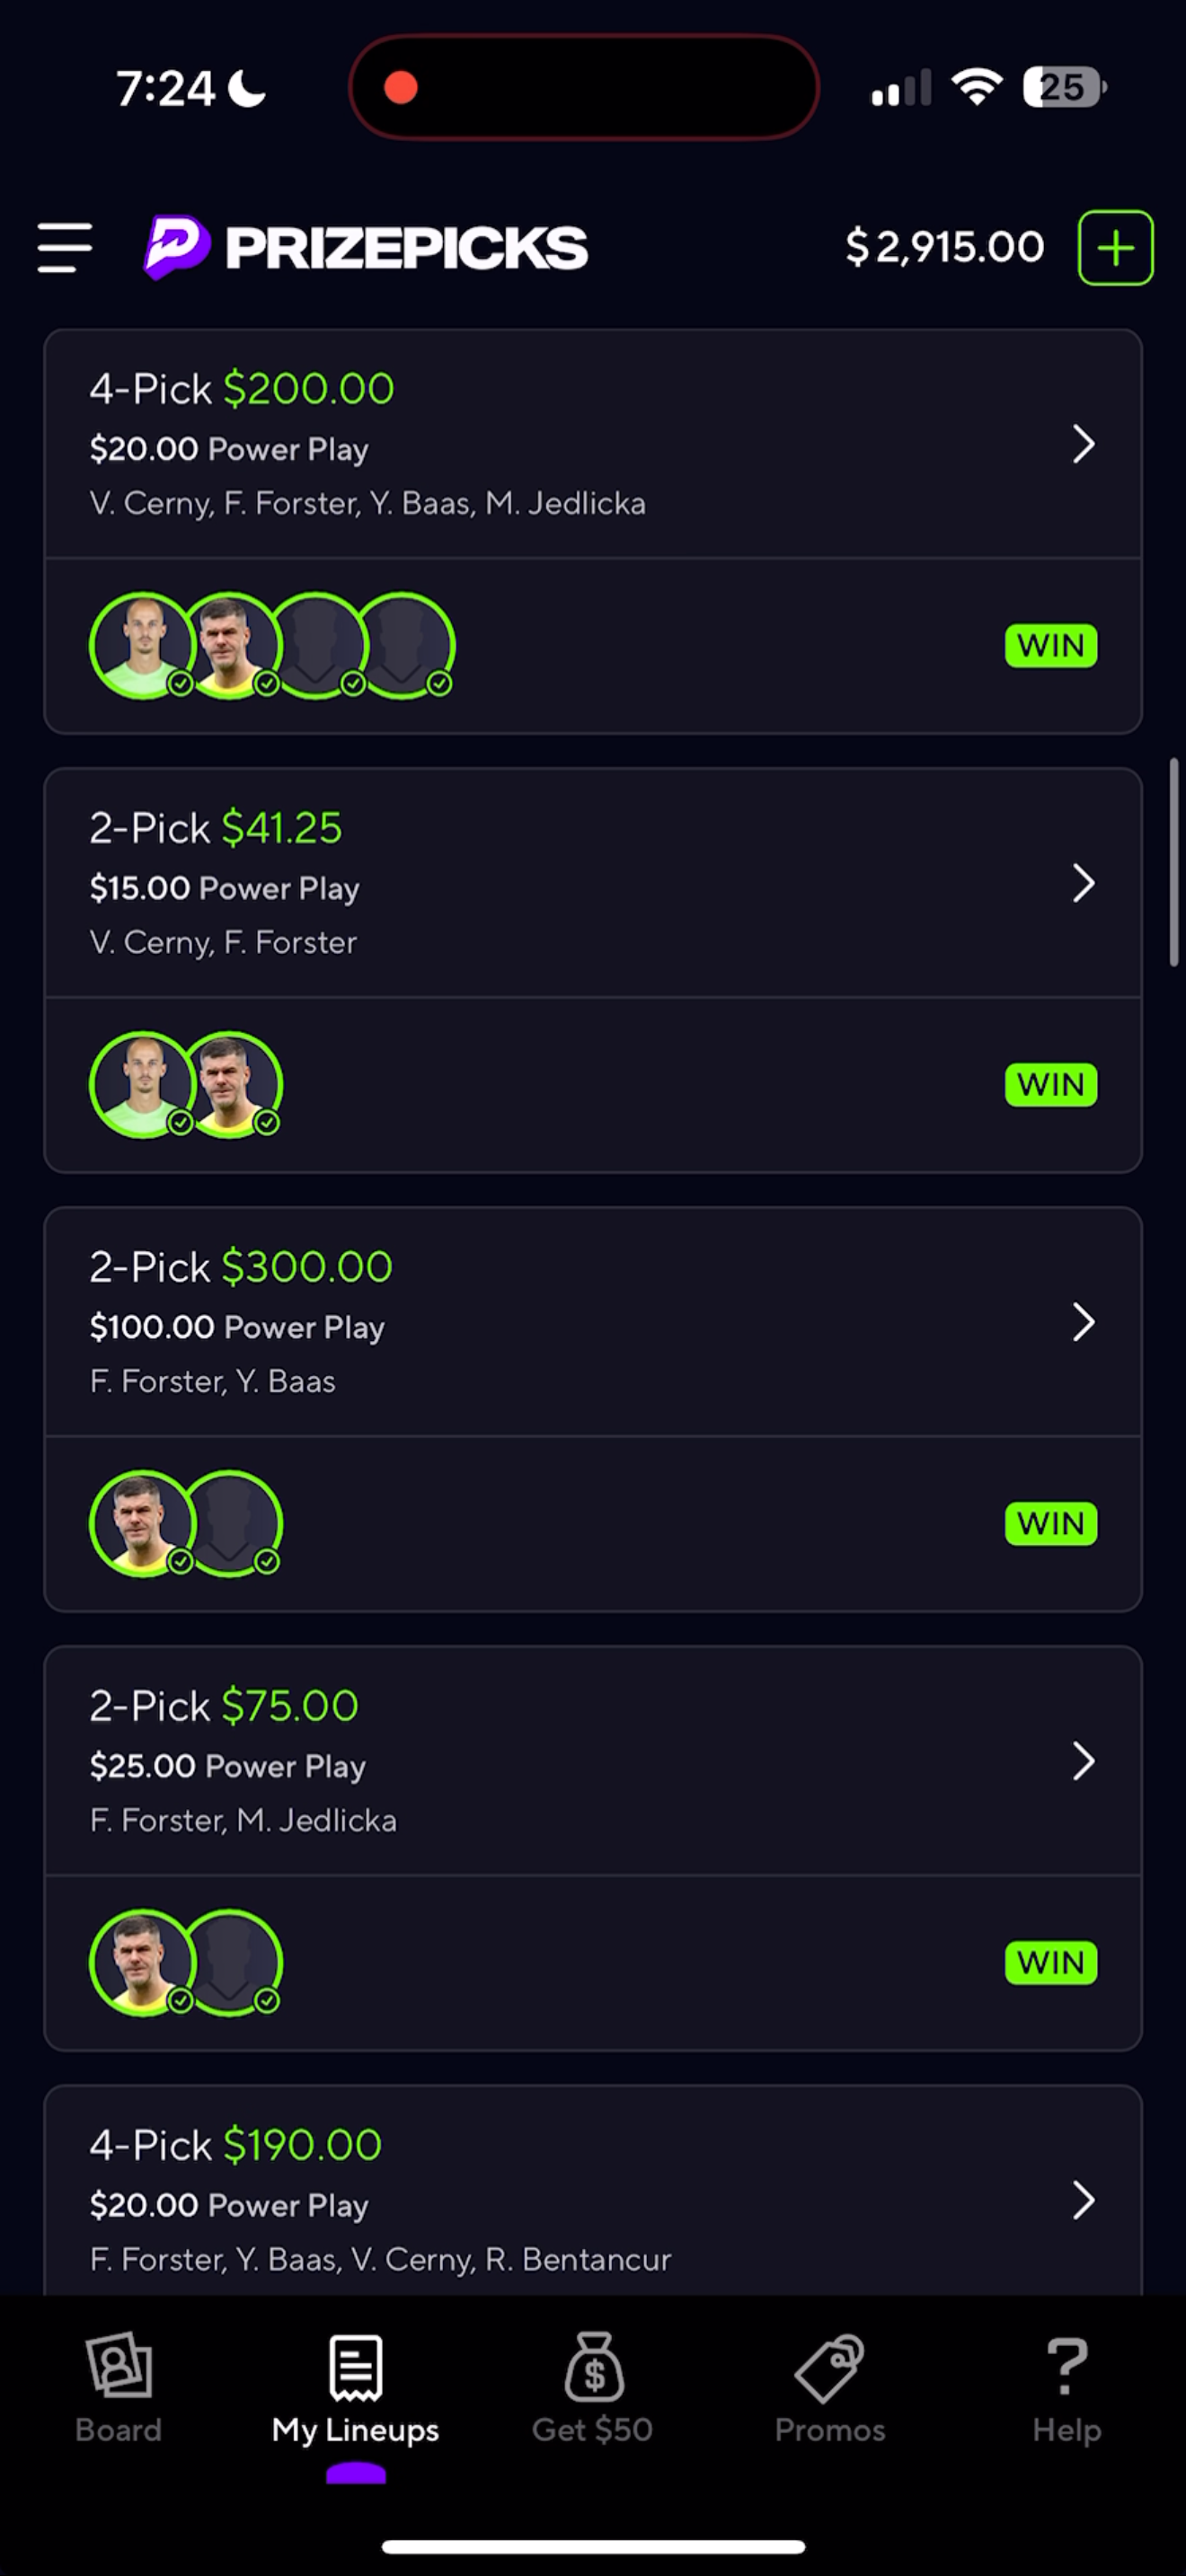
Task: Open the Board tab icon
Action: [118, 2366]
